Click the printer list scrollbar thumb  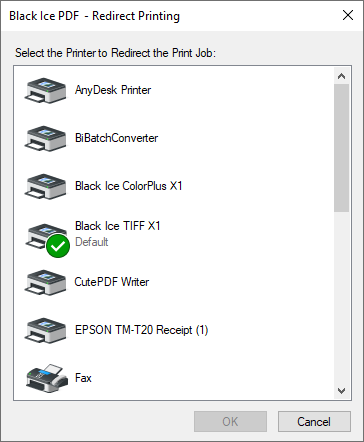tap(341, 148)
